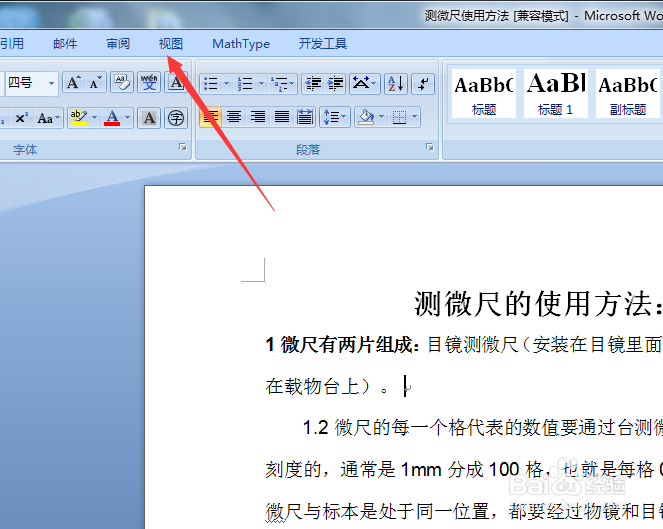Click the line starting with 刻度的，通常是 1mm

464,469
